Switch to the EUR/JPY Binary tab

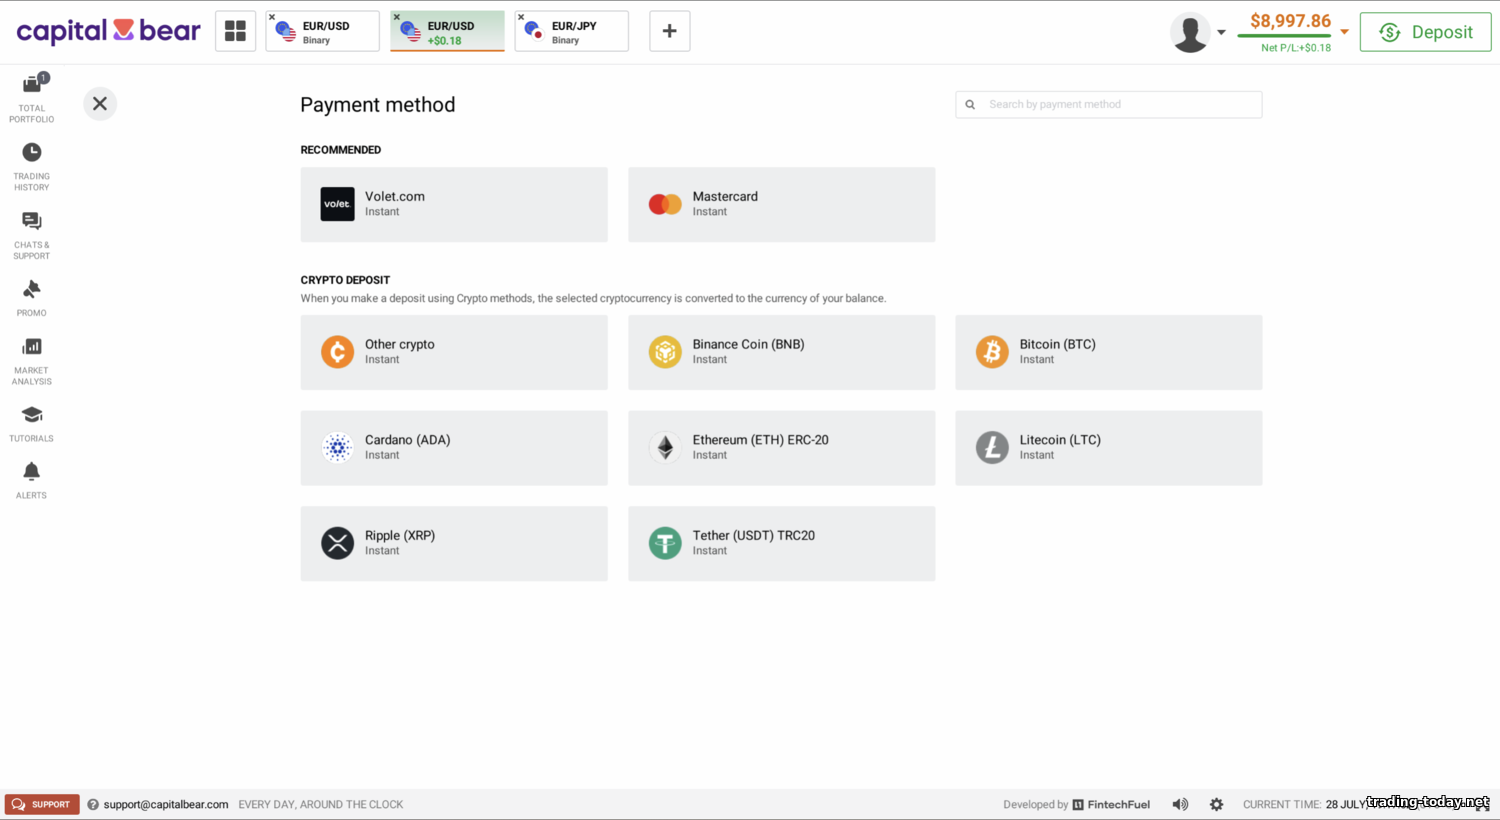tap(574, 32)
